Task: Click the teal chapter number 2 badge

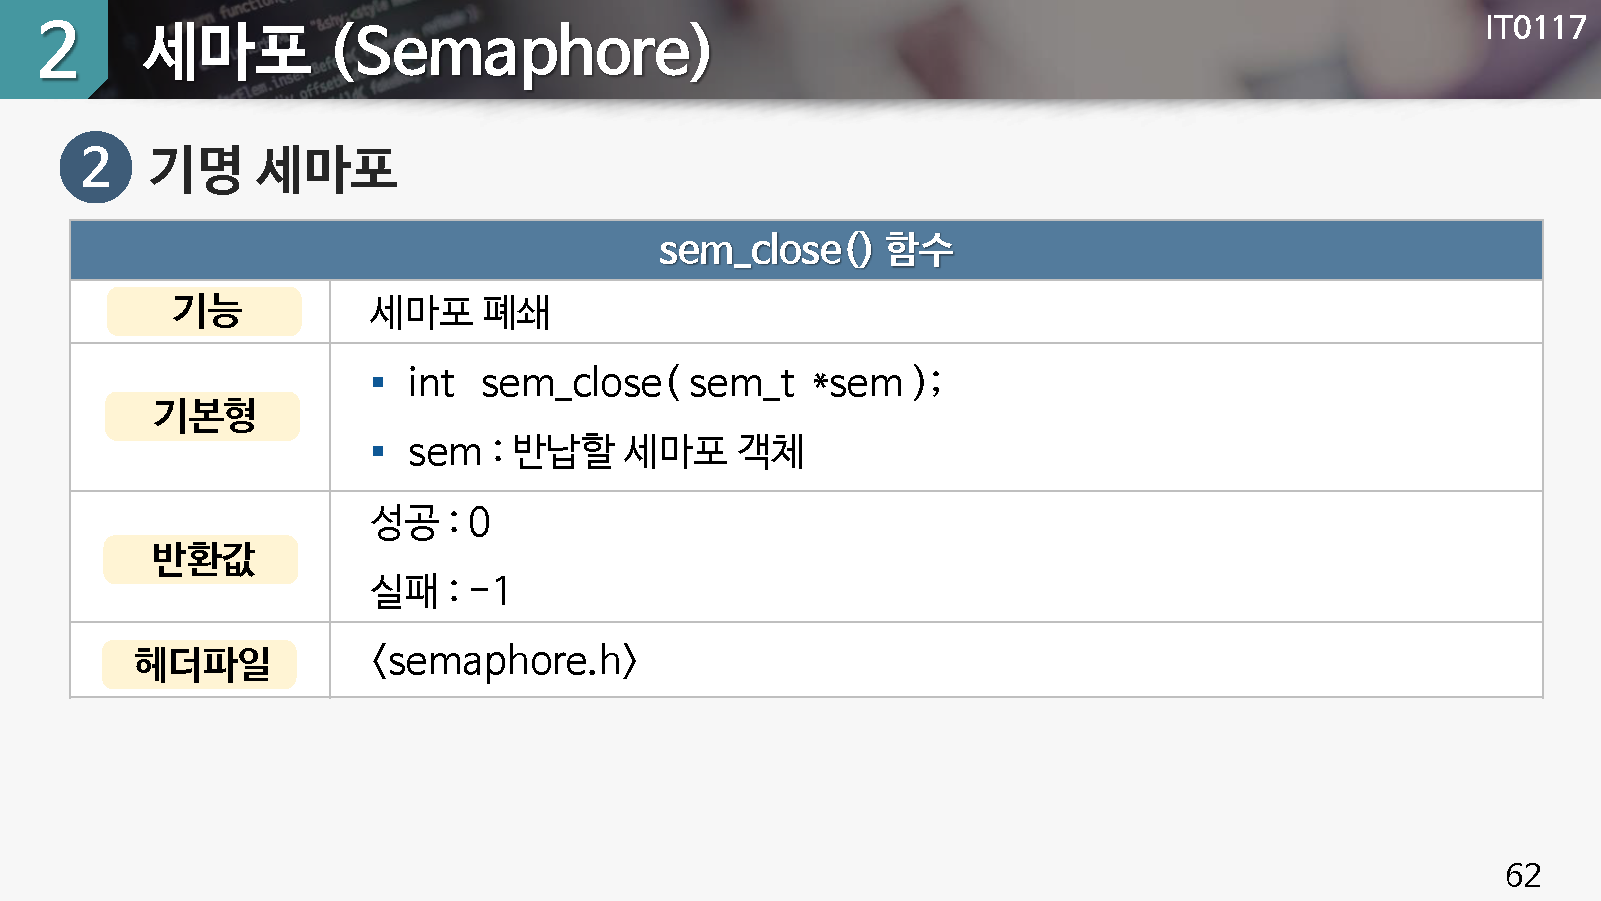Action: [x=55, y=50]
